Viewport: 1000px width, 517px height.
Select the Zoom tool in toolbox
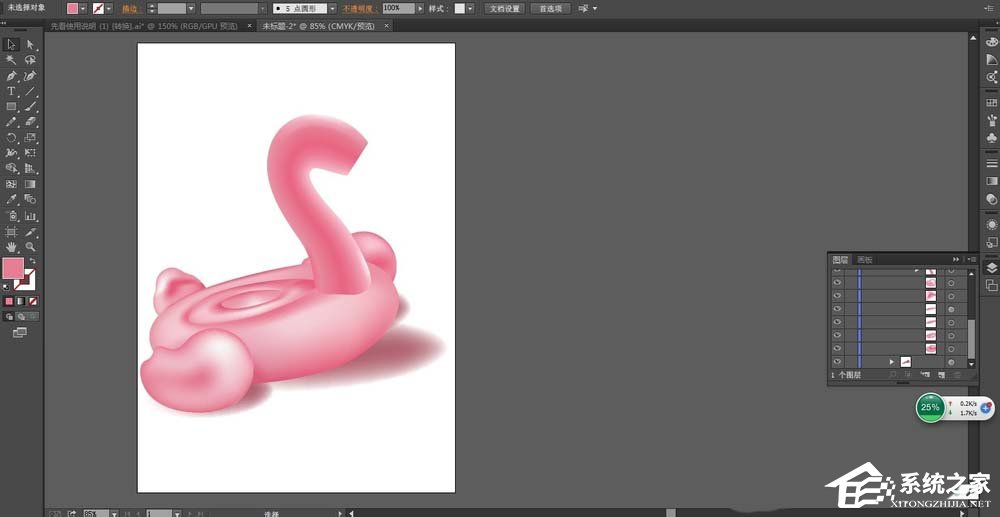[x=30, y=246]
